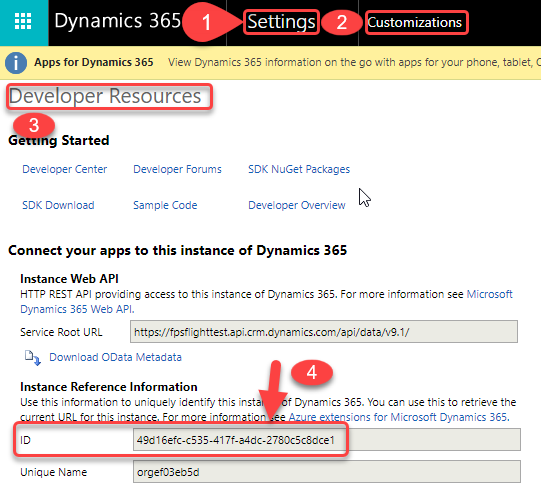Click the blue information icon in the banner
Viewport: 541px width, 501px height.
[x=16, y=63]
